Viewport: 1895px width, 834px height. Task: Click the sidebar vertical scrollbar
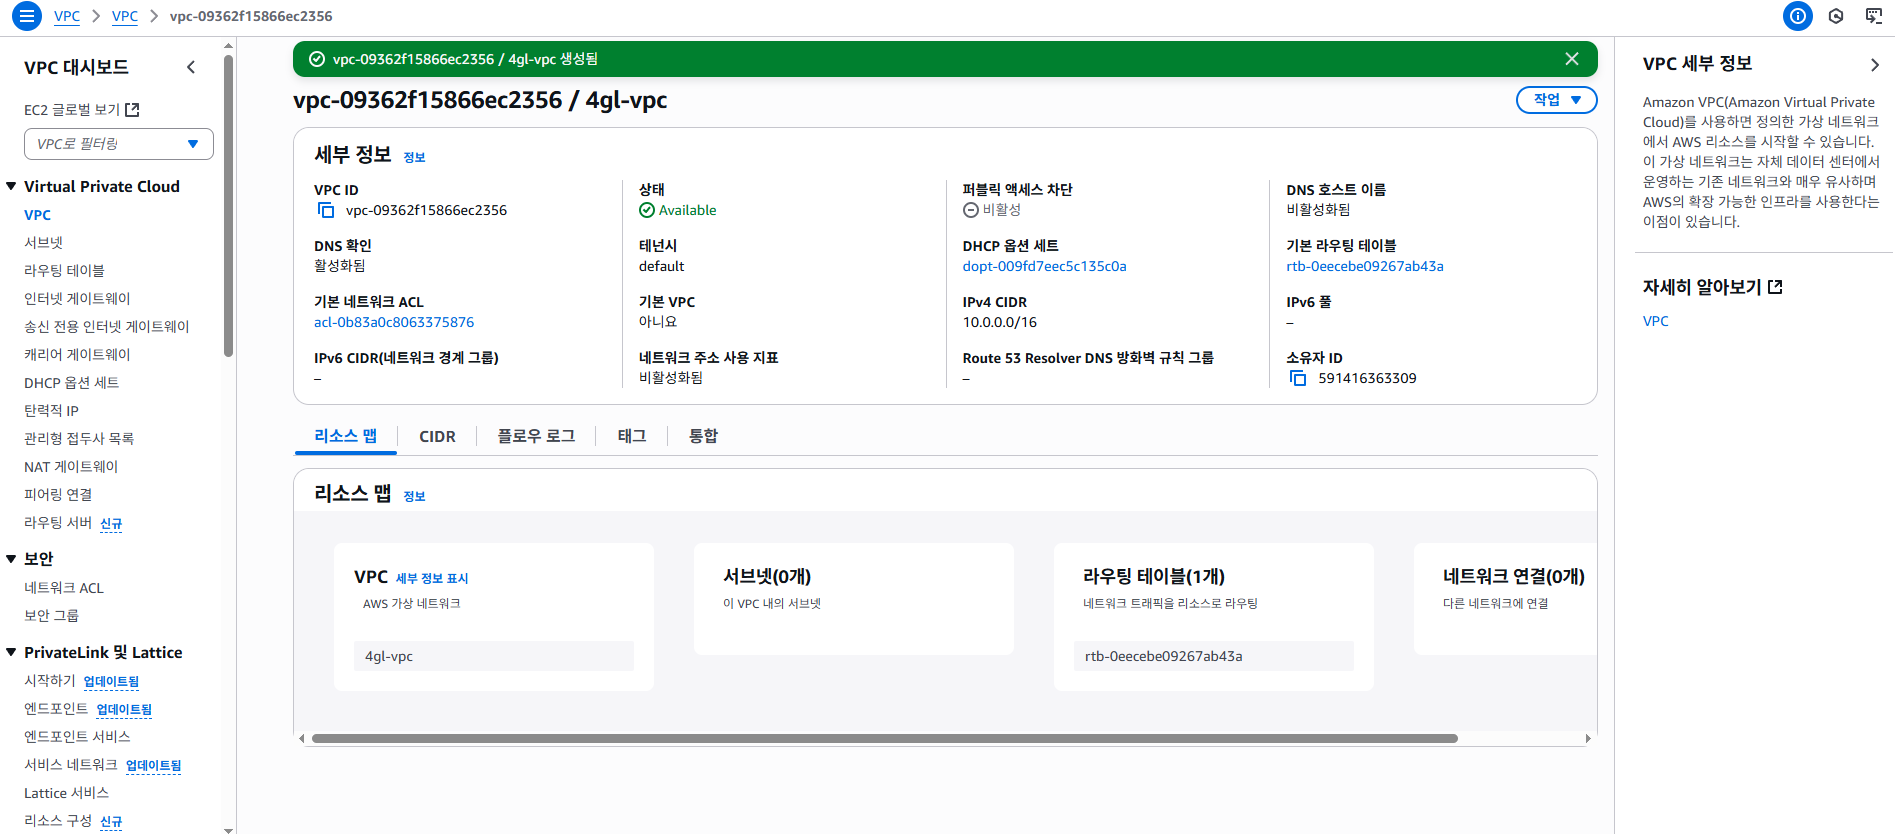(x=229, y=205)
